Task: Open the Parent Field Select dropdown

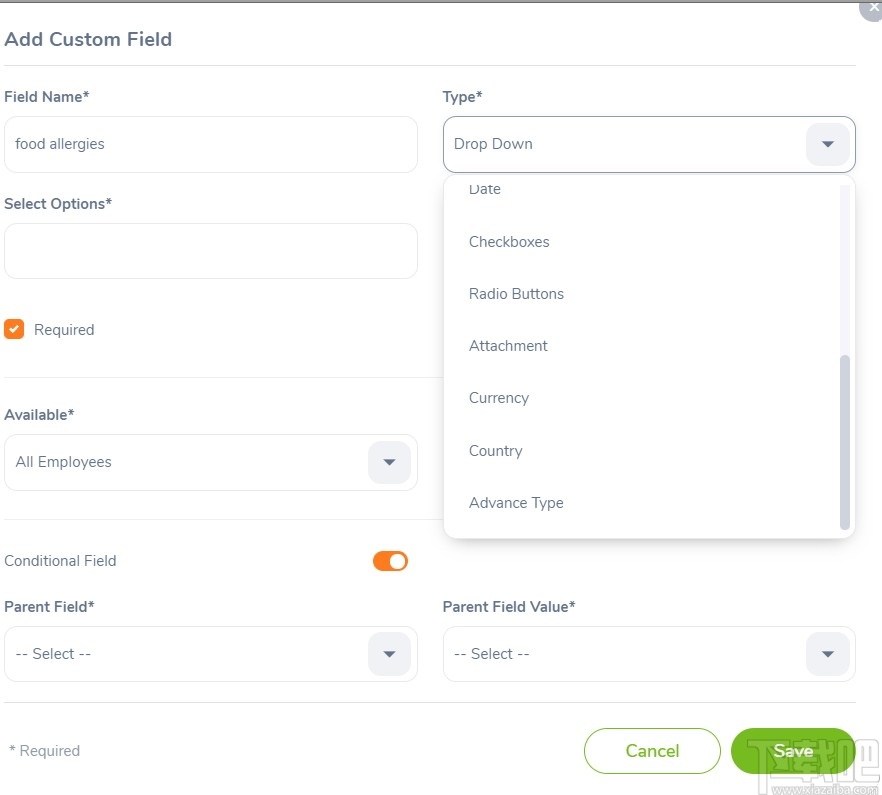Action: [190, 654]
